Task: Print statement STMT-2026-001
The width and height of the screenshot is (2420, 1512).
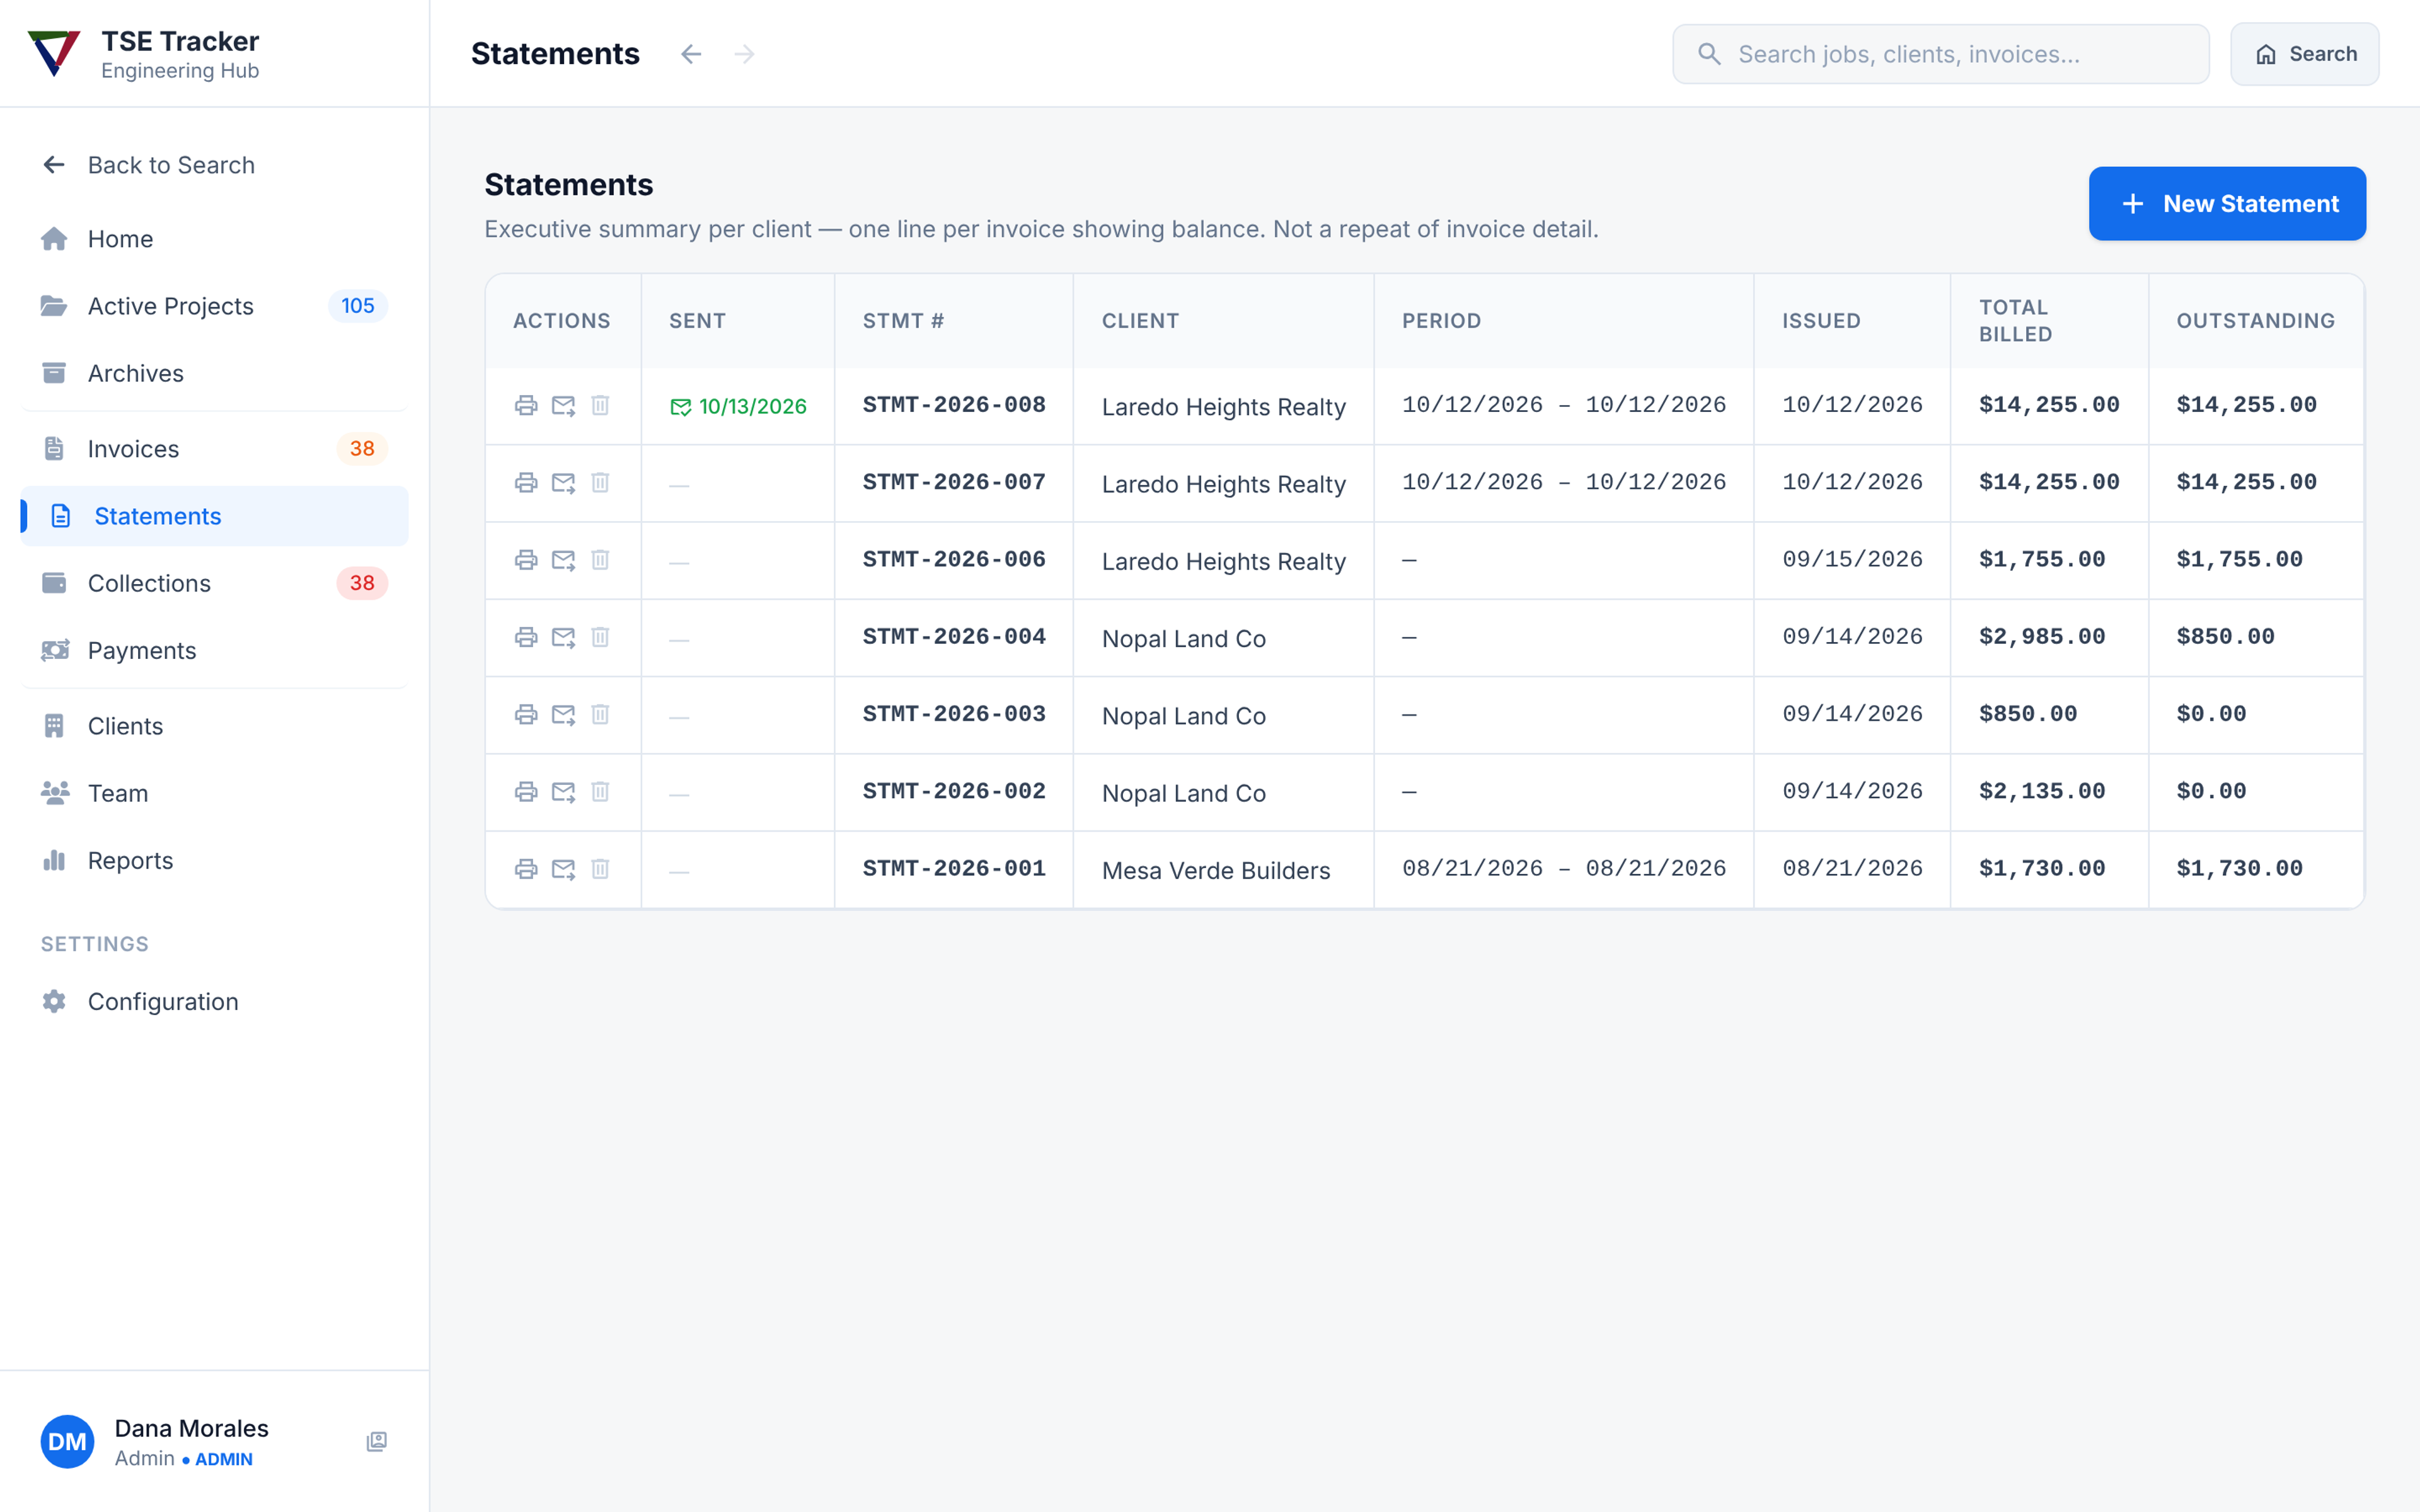Action: tap(526, 869)
